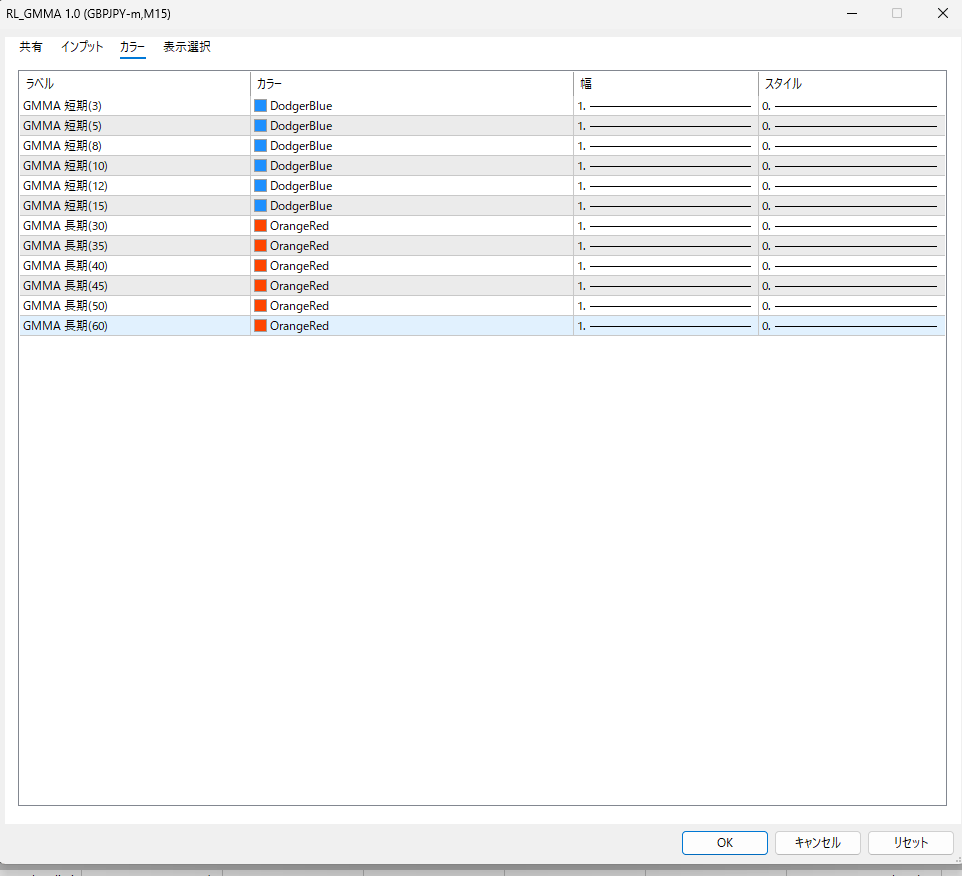Confirm settings with the OK button
Image resolution: width=962 pixels, height=876 pixels.
click(x=725, y=842)
